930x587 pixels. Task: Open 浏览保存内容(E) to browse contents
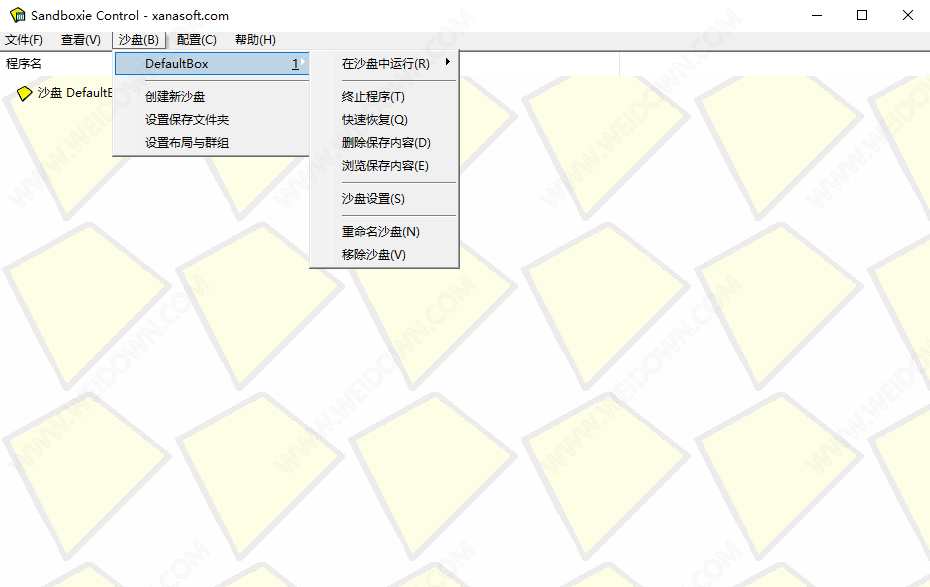[385, 166]
